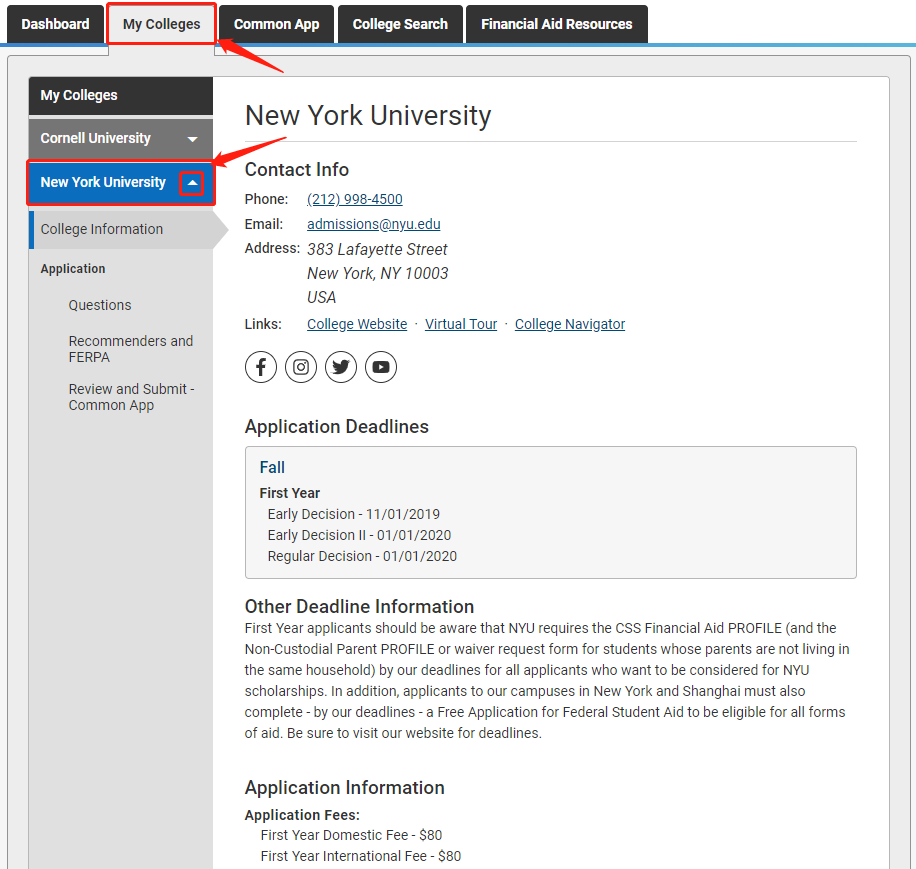Select Review and Submit - Common App

coord(131,397)
